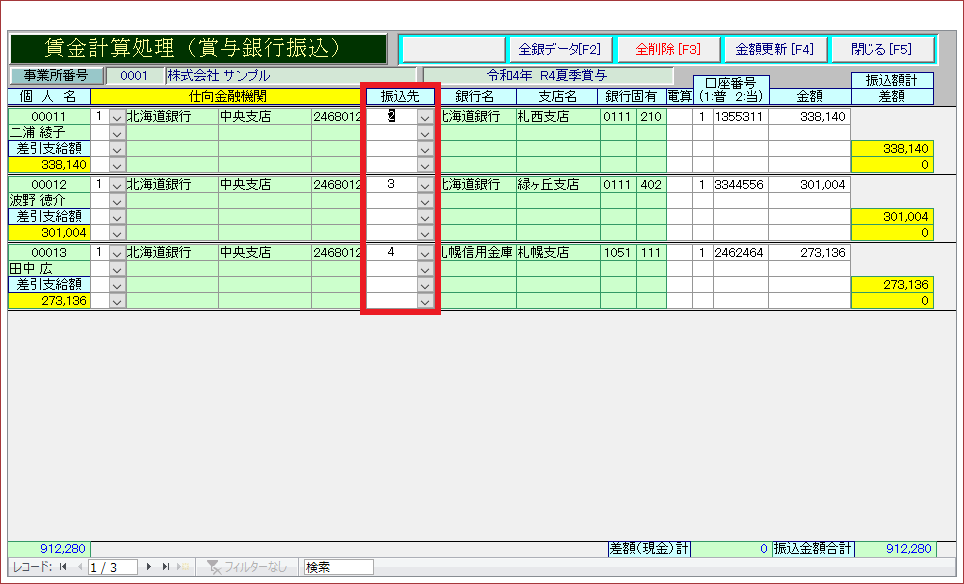Select the 金額 field showing 338,140
This screenshot has width=964, height=584.
(808, 117)
